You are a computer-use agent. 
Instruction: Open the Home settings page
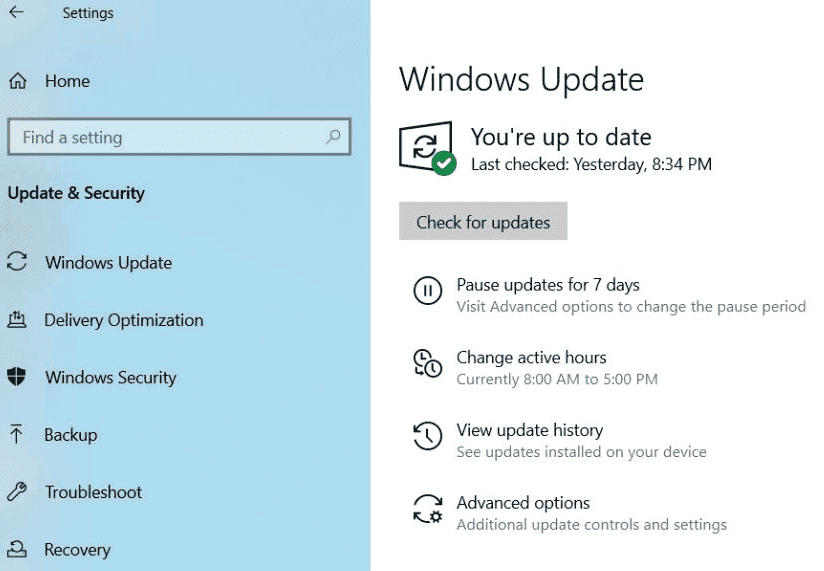pyautogui.click(x=67, y=81)
